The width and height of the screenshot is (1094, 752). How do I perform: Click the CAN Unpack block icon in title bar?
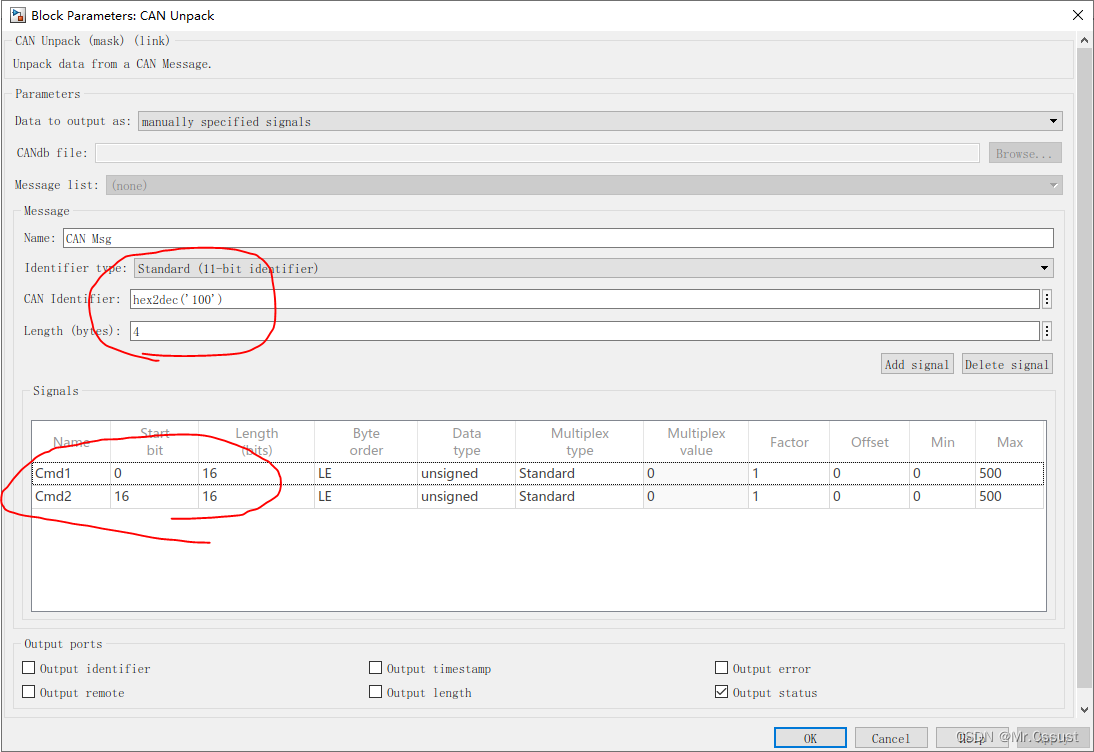point(15,15)
